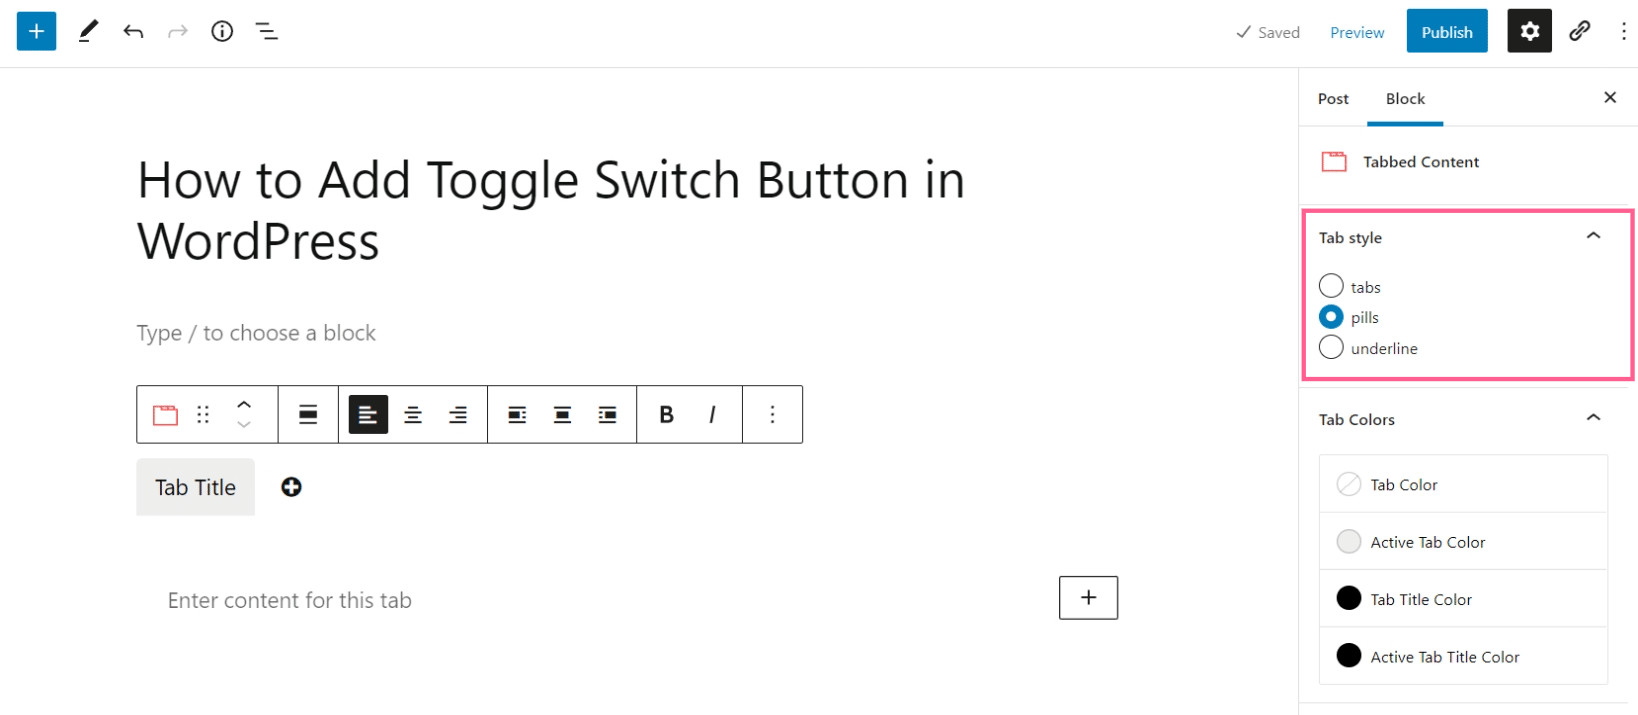
Task: Select the tabs style option
Action: (1331, 286)
